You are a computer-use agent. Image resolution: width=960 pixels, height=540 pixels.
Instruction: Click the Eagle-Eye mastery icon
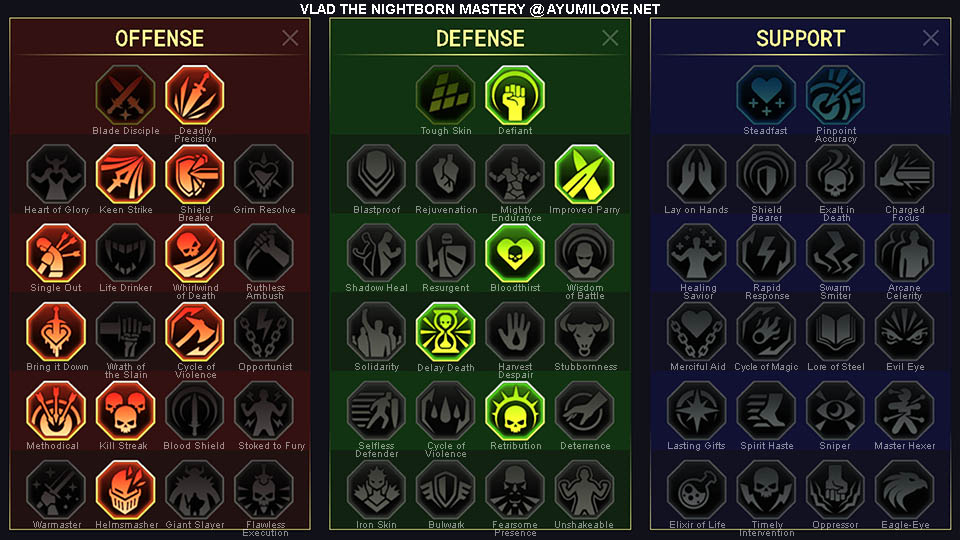click(x=904, y=490)
